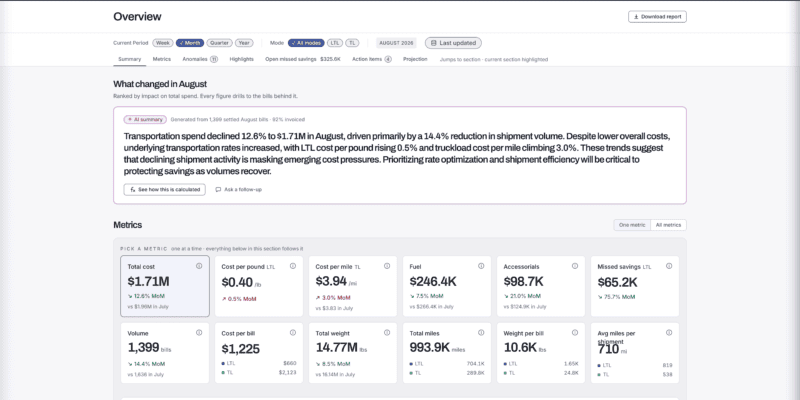Select the Weight per bill metric card

click(541, 353)
